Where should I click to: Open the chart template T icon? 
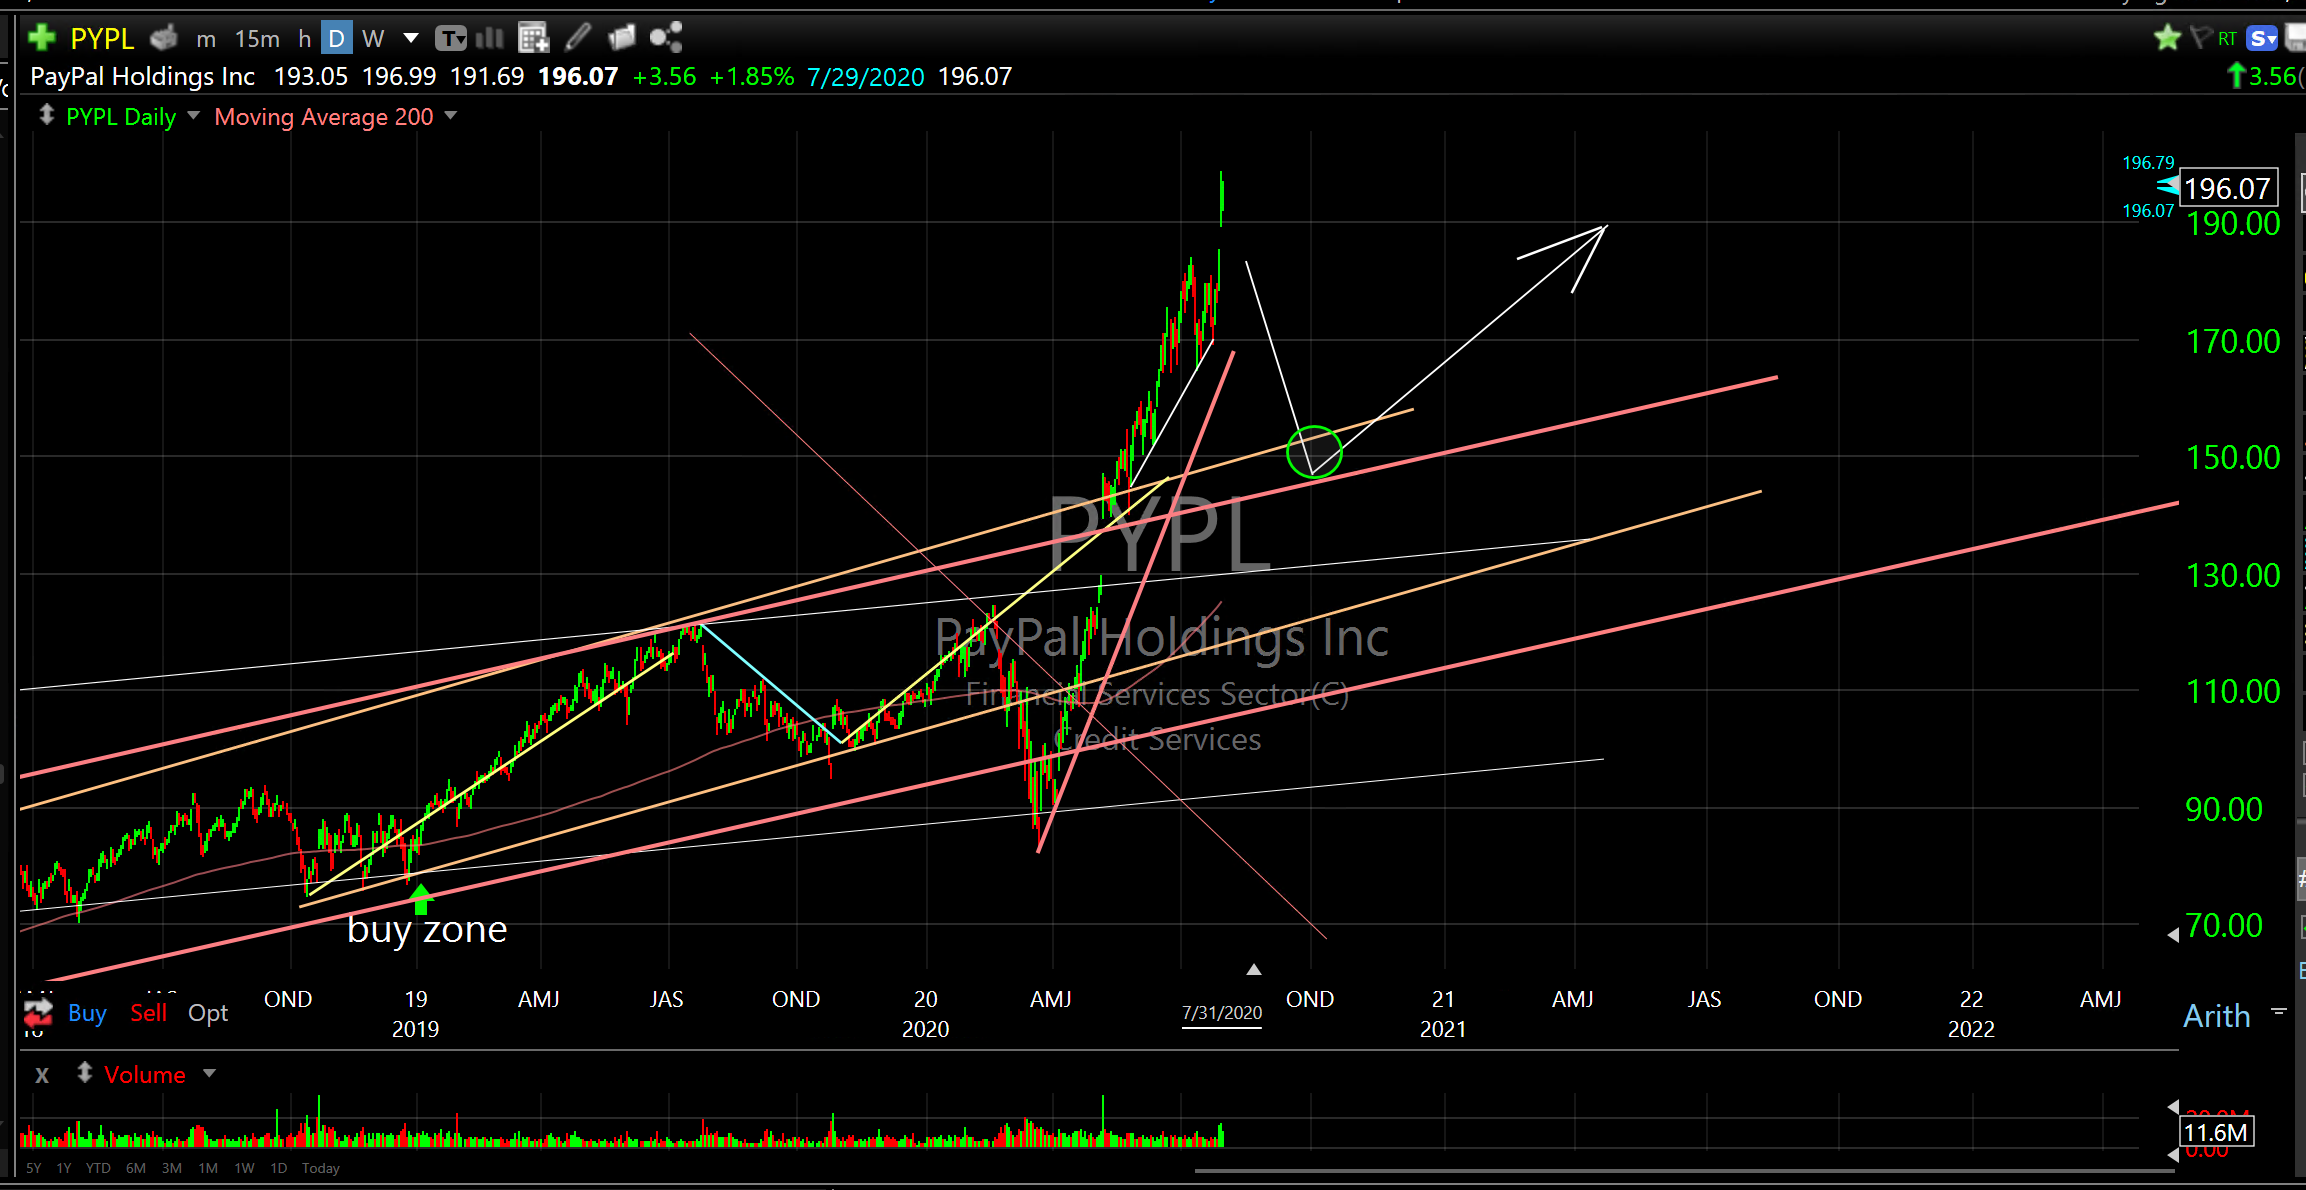451,38
